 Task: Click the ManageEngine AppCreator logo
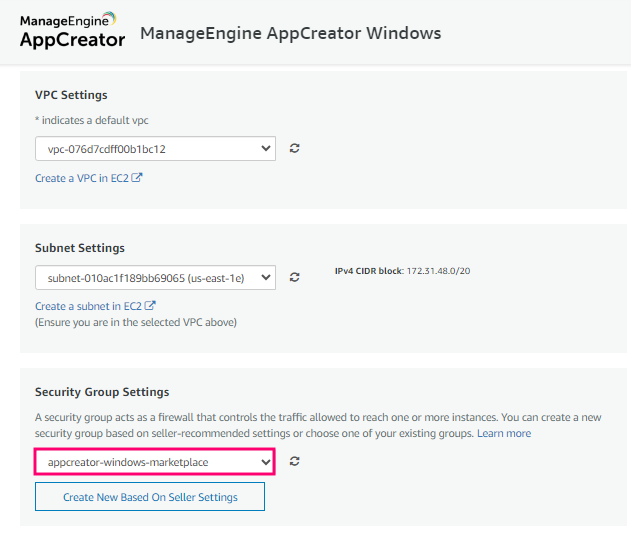tap(72, 31)
